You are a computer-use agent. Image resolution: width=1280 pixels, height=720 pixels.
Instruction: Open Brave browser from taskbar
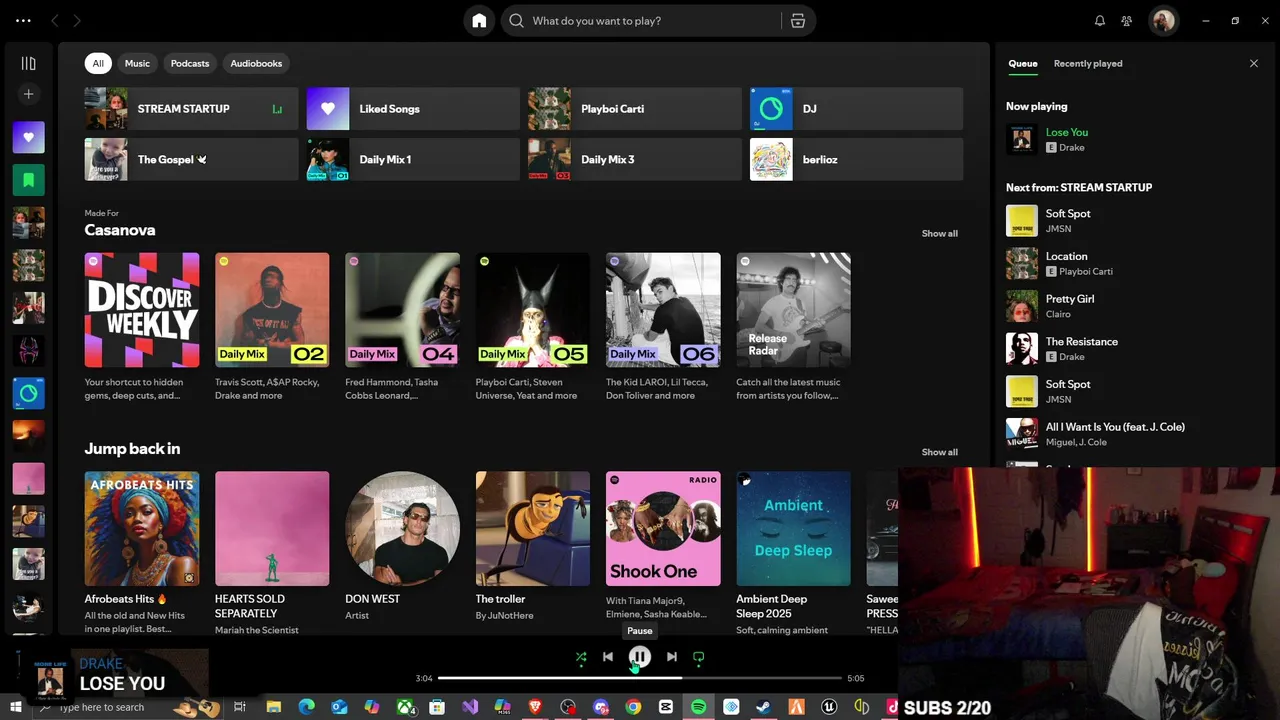[535, 707]
